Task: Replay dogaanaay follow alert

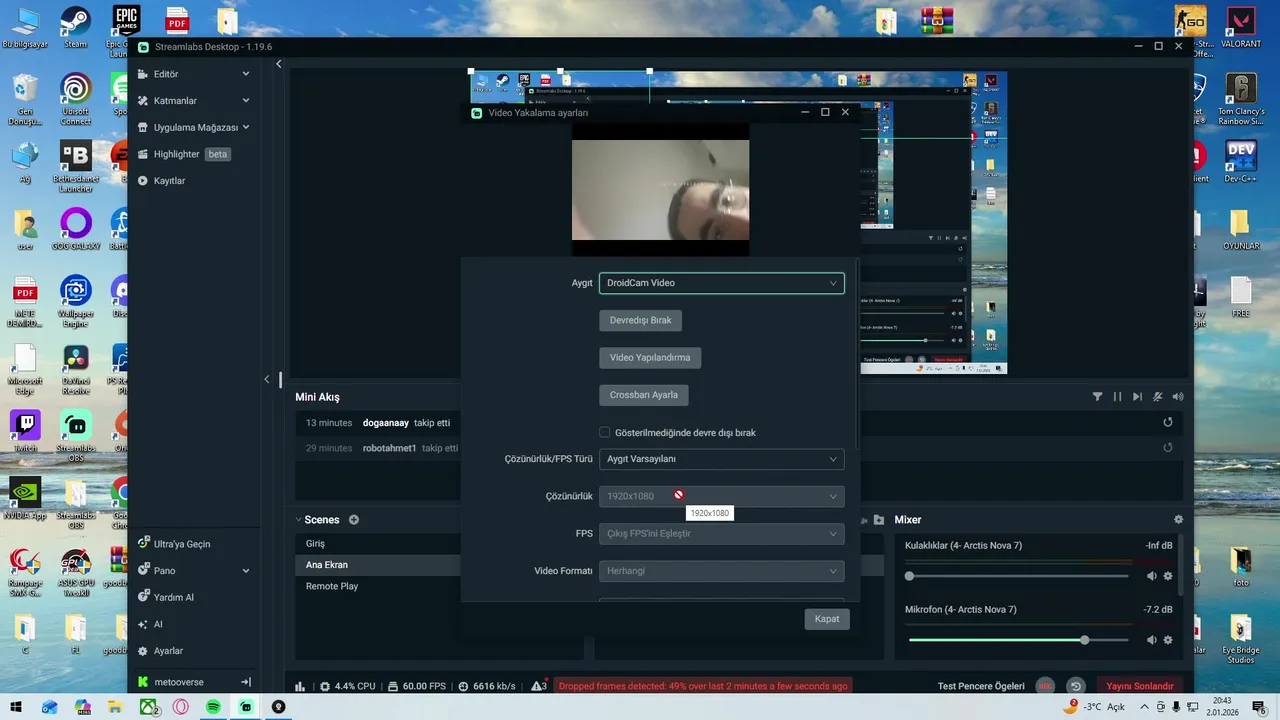Action: pos(1167,423)
